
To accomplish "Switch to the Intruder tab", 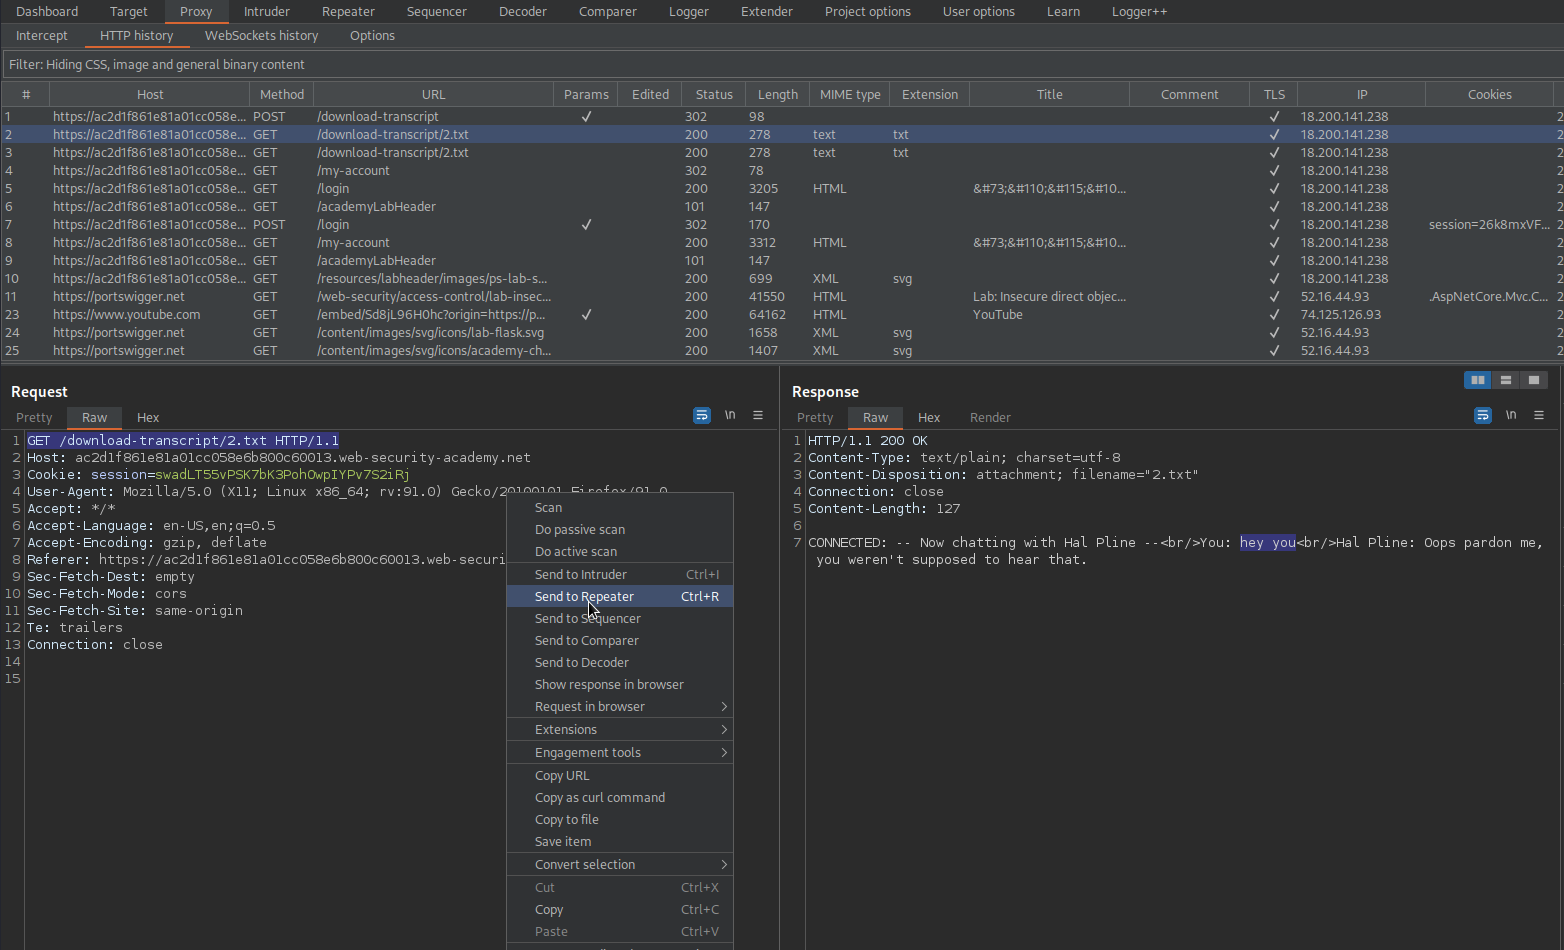I will [267, 12].
